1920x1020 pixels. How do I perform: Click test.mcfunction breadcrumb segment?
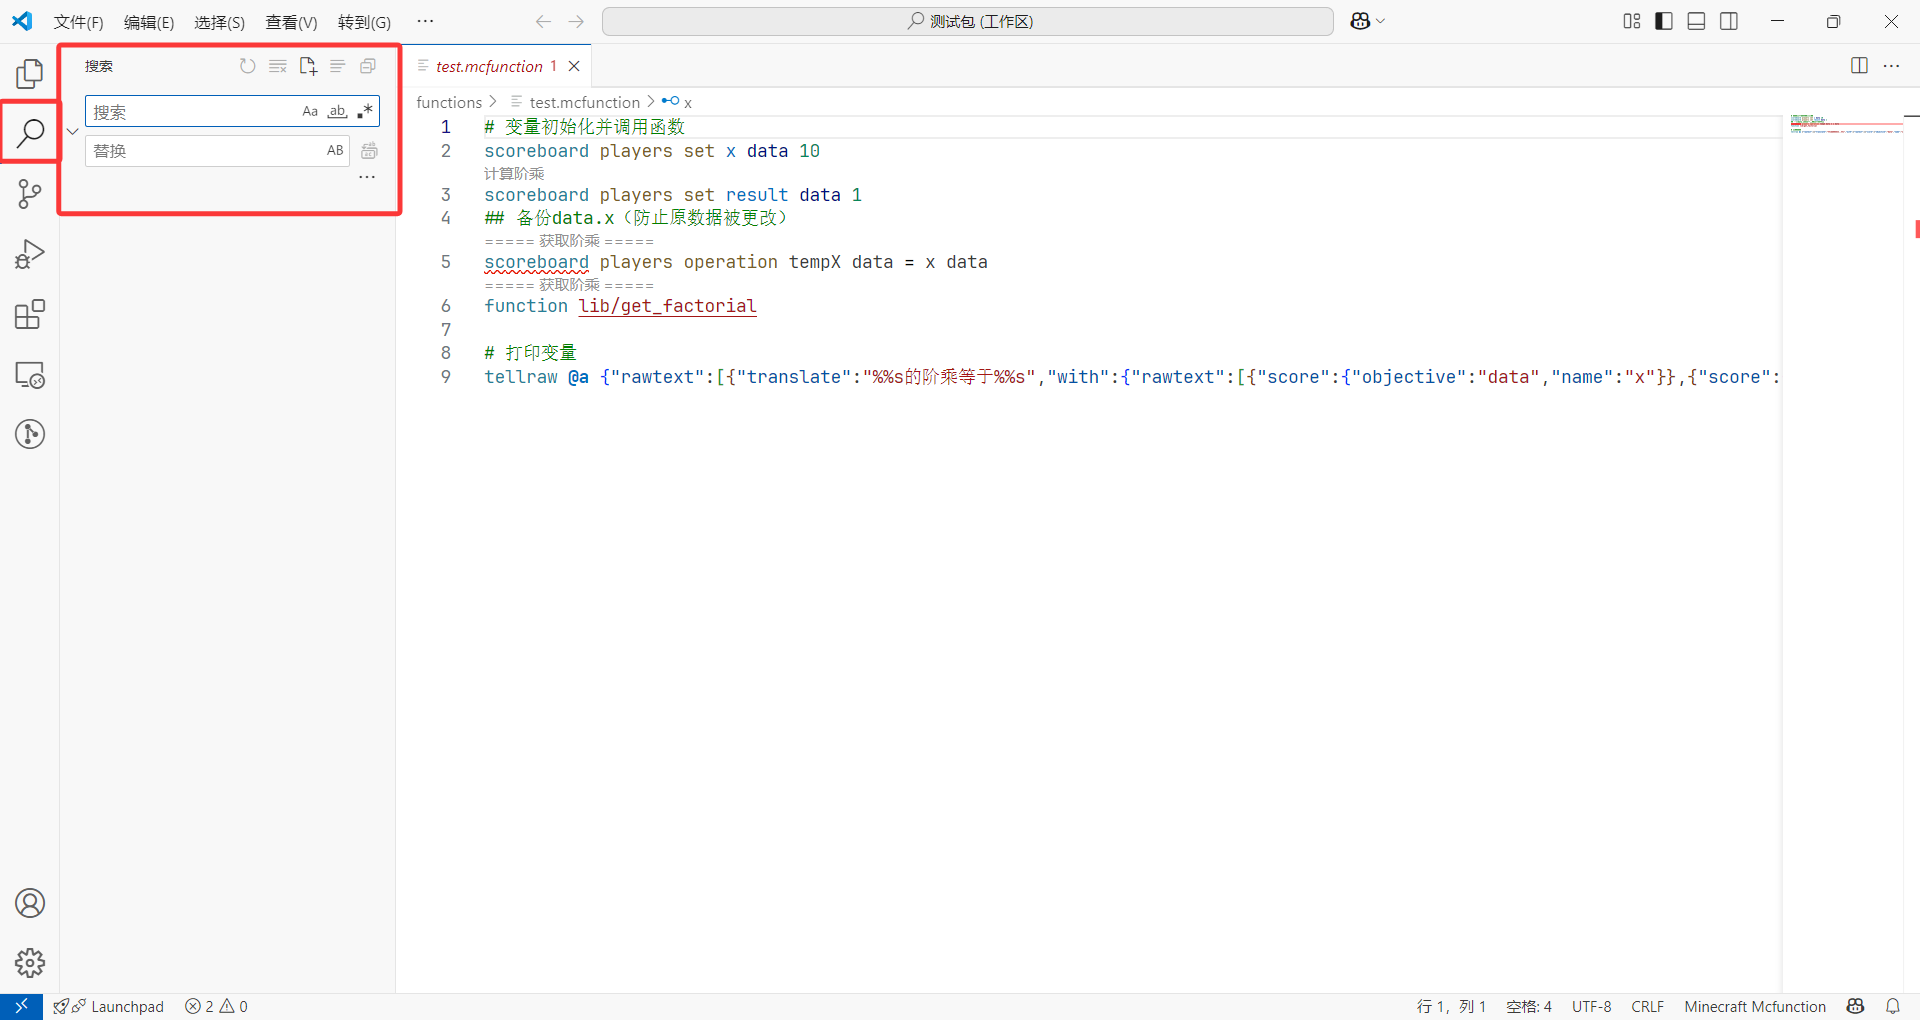click(x=584, y=102)
